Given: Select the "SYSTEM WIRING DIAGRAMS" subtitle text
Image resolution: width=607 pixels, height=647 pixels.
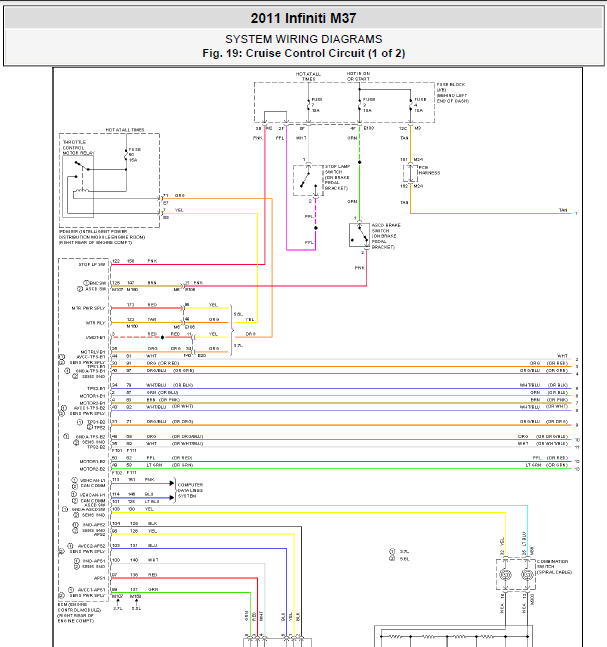Looking at the screenshot, I should pos(303,39).
